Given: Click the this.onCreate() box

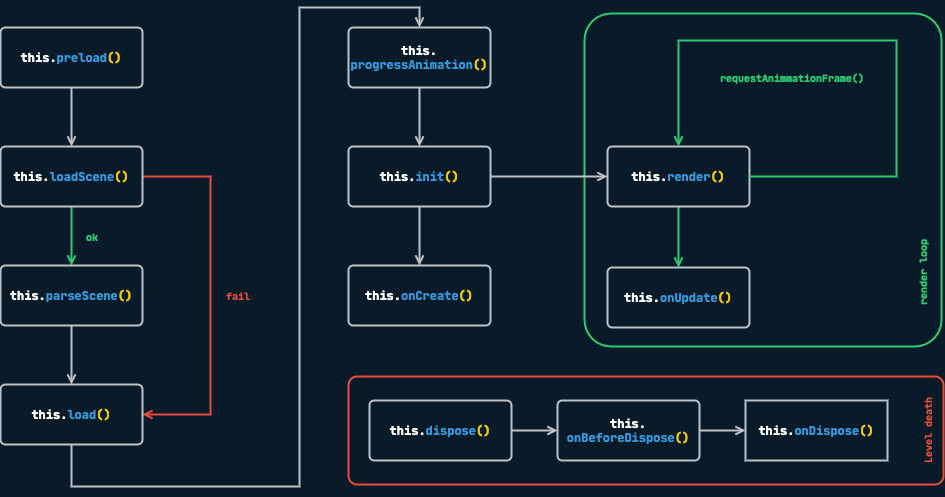Looking at the screenshot, I should tap(419, 295).
